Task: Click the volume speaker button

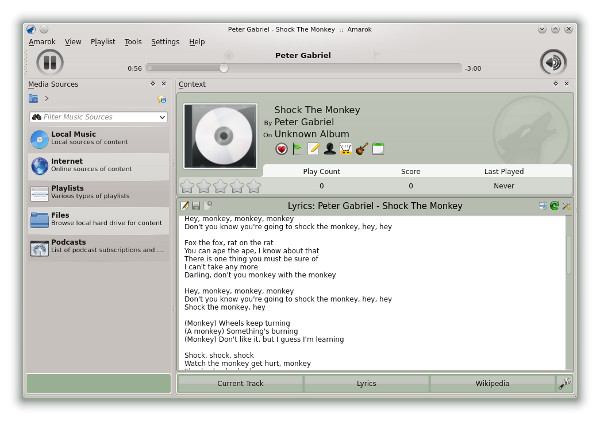Action: pyautogui.click(x=553, y=62)
